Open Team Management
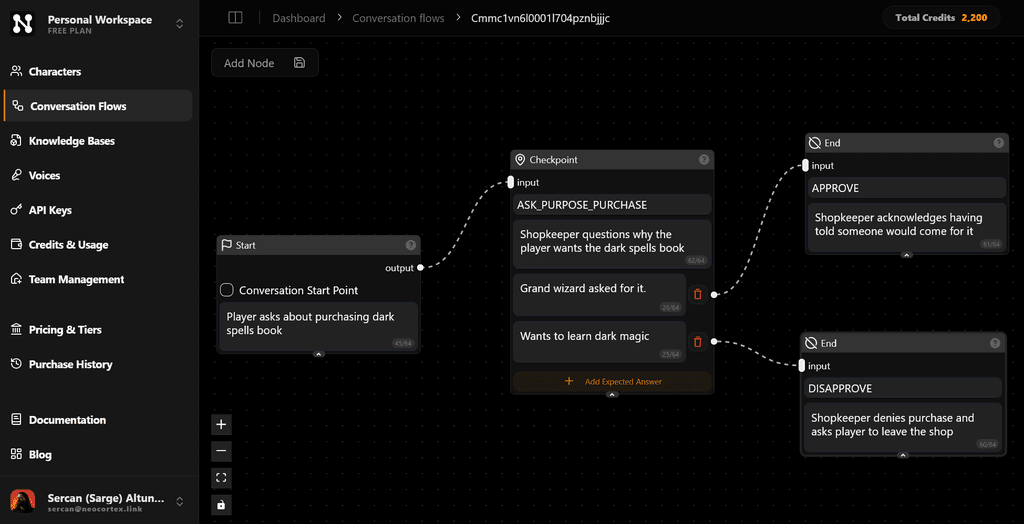The width and height of the screenshot is (1024, 524). tap(98, 279)
